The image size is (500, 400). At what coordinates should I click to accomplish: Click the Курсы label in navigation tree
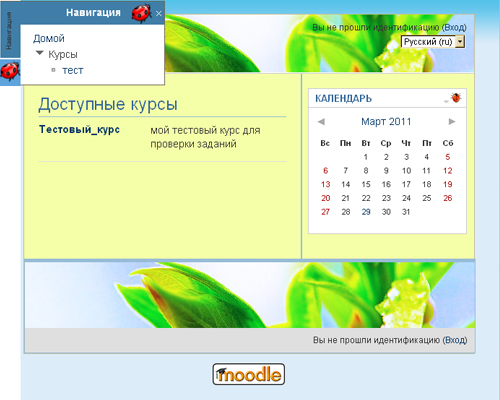coord(63,54)
